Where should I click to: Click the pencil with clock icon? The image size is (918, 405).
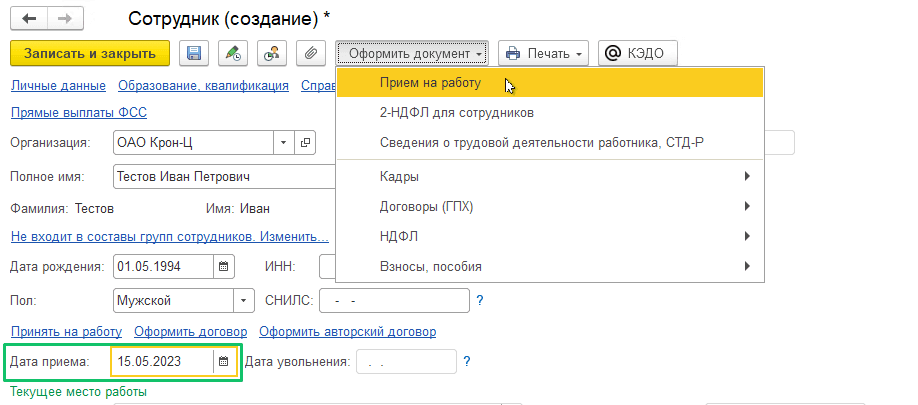232,53
